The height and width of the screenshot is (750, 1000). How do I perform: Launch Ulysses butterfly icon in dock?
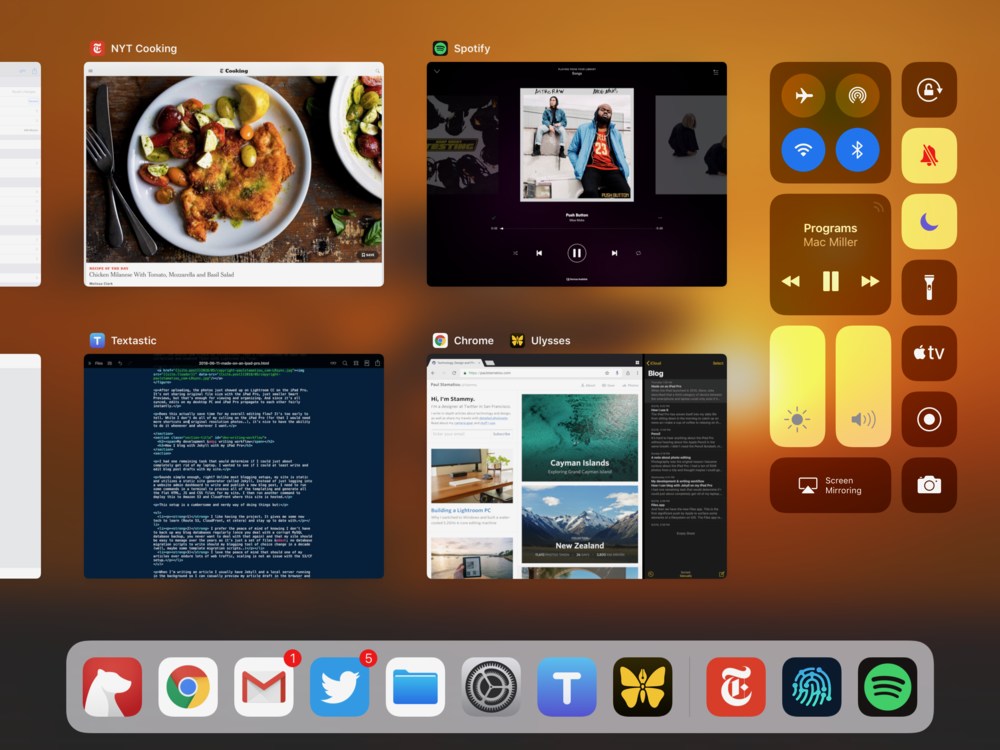pyautogui.click(x=643, y=687)
